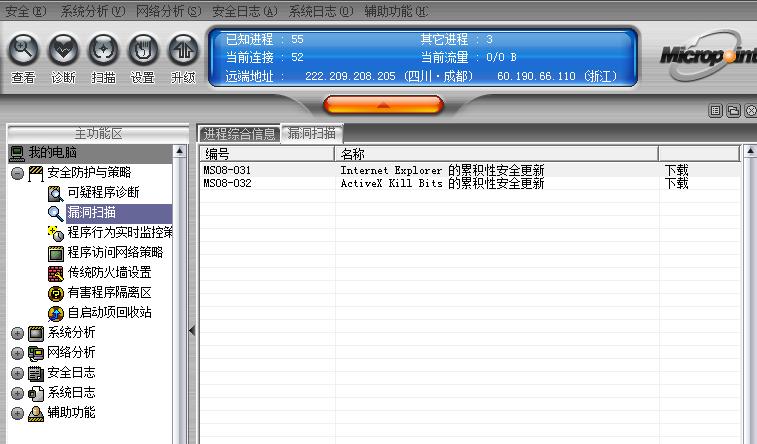Expand the 辅助功能 tree node
Screen dimensions: 757x444
point(17,413)
